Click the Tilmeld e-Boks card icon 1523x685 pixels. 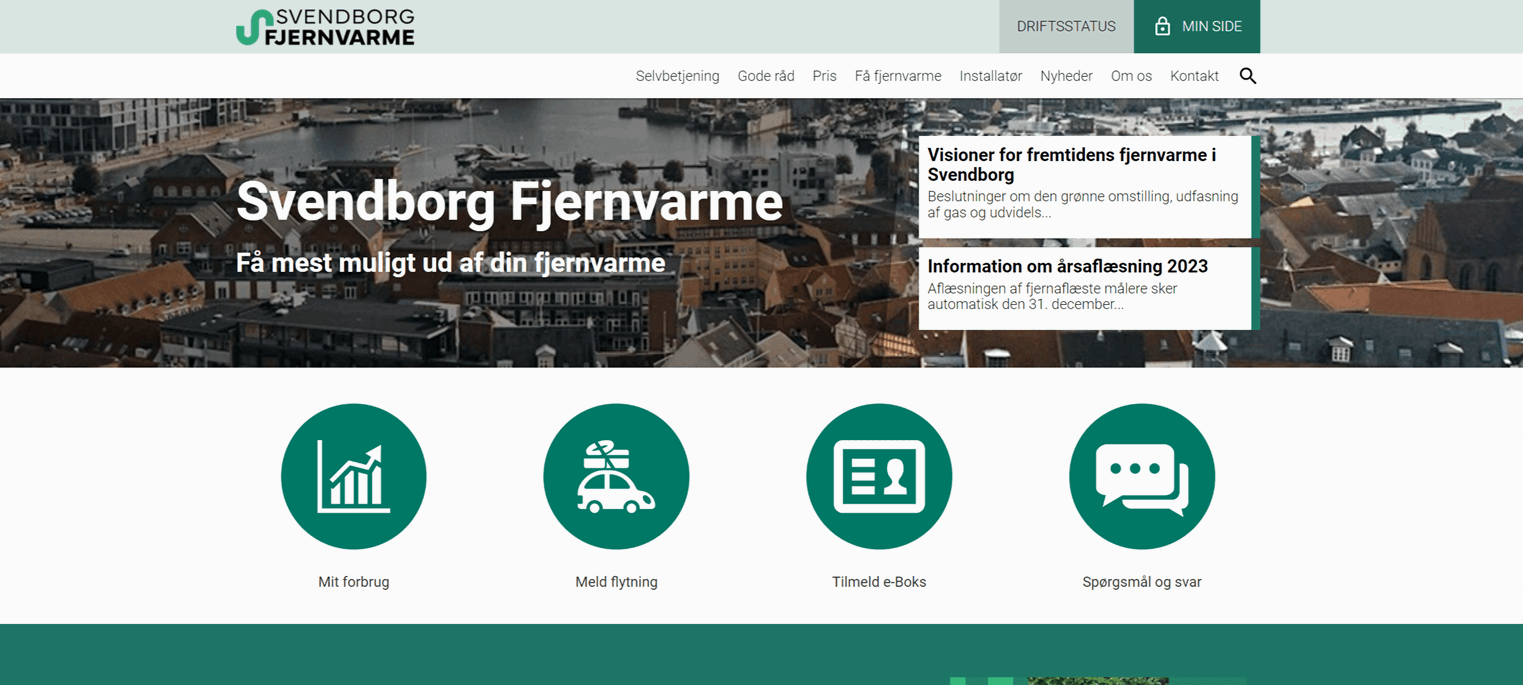(879, 477)
